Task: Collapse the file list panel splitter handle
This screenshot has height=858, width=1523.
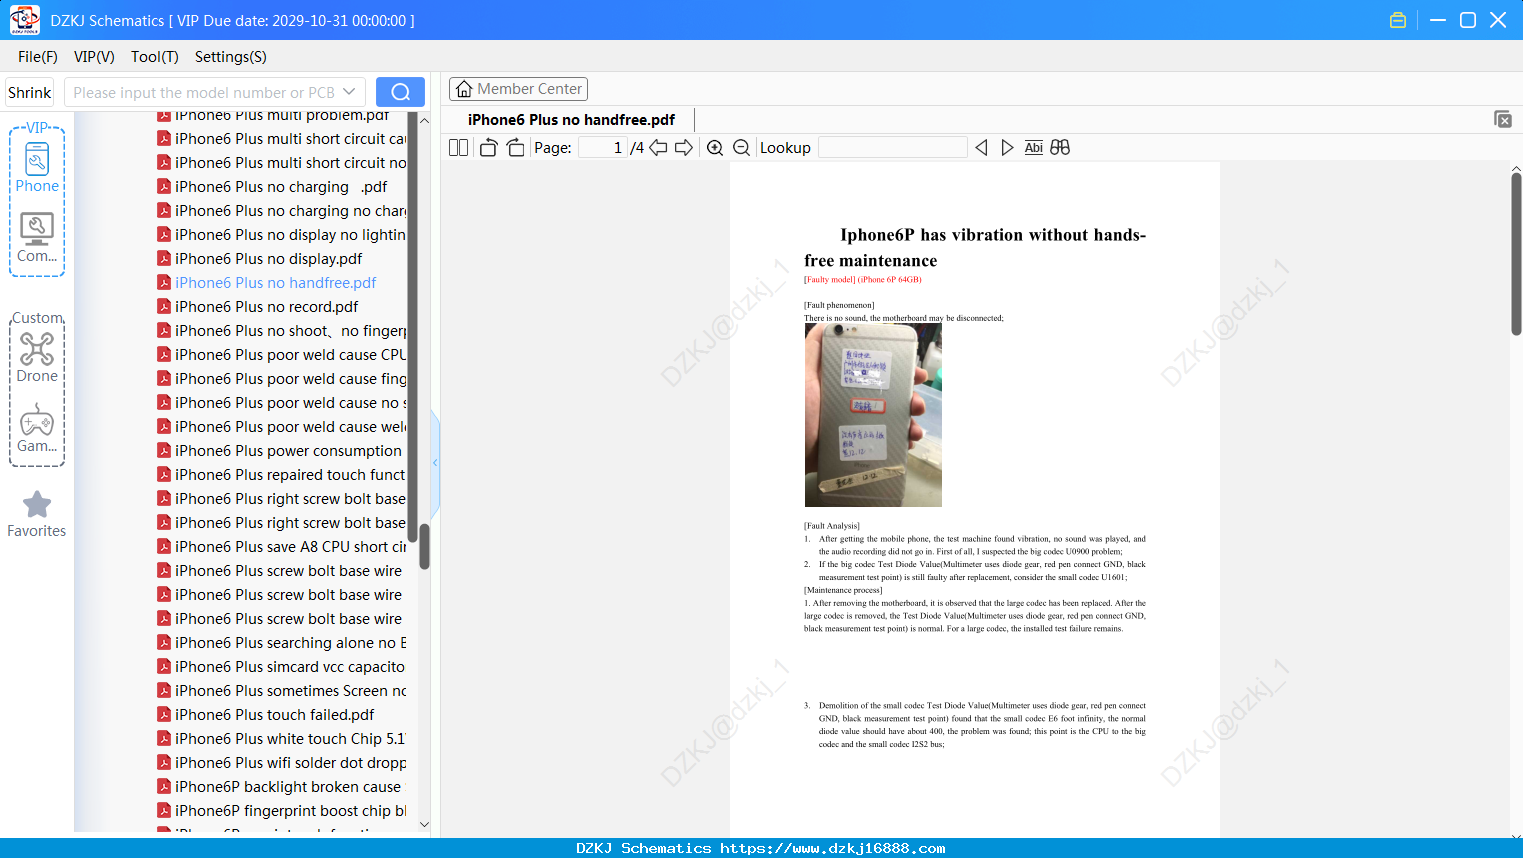Action: tap(435, 462)
